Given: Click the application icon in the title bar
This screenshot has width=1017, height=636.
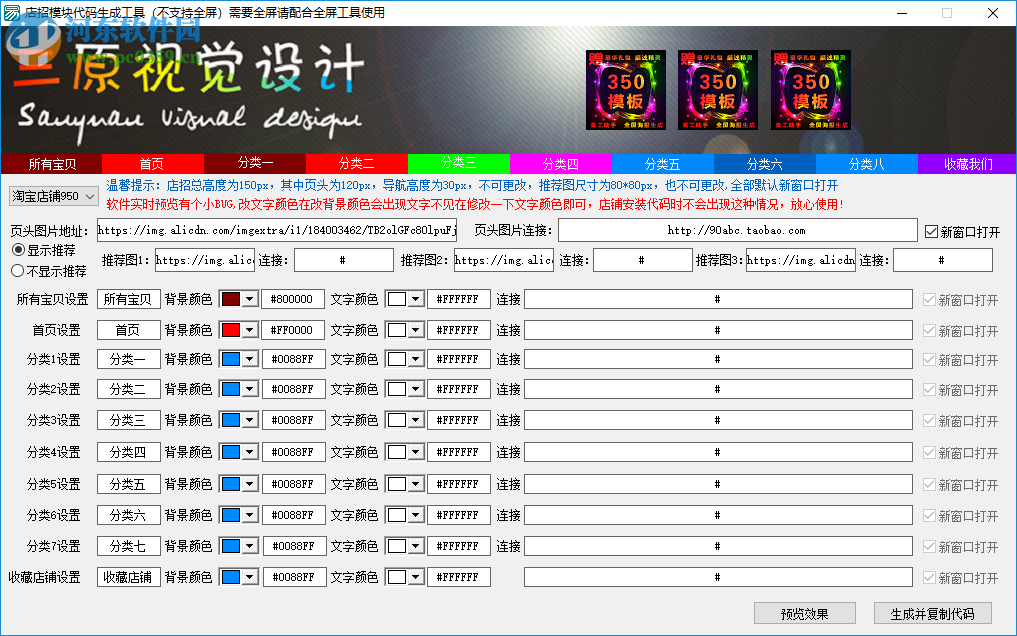Looking at the screenshot, I should click(14, 12).
